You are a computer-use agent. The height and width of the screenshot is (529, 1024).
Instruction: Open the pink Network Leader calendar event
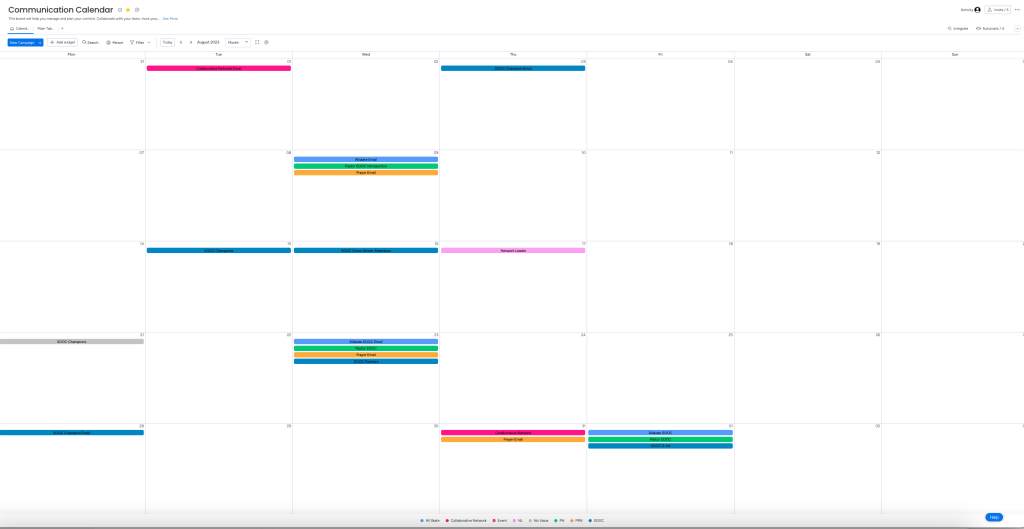(x=513, y=250)
